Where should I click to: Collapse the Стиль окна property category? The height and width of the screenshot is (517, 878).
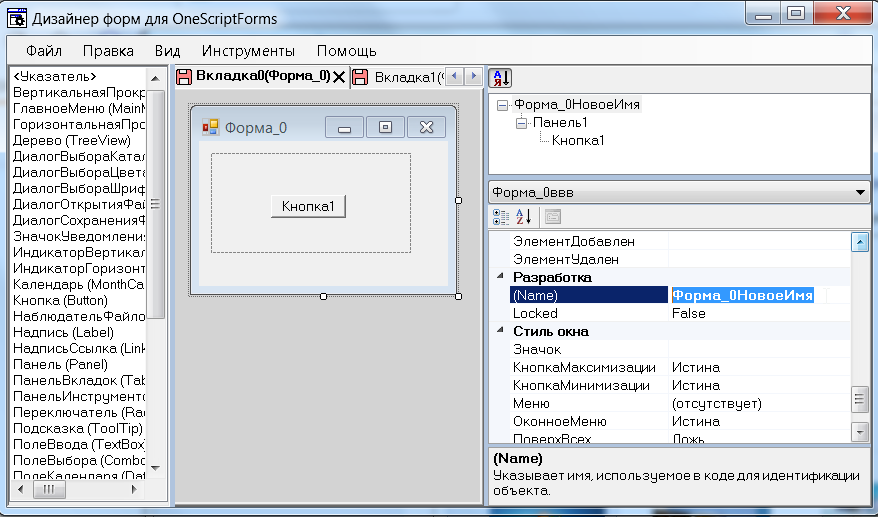[x=500, y=331]
